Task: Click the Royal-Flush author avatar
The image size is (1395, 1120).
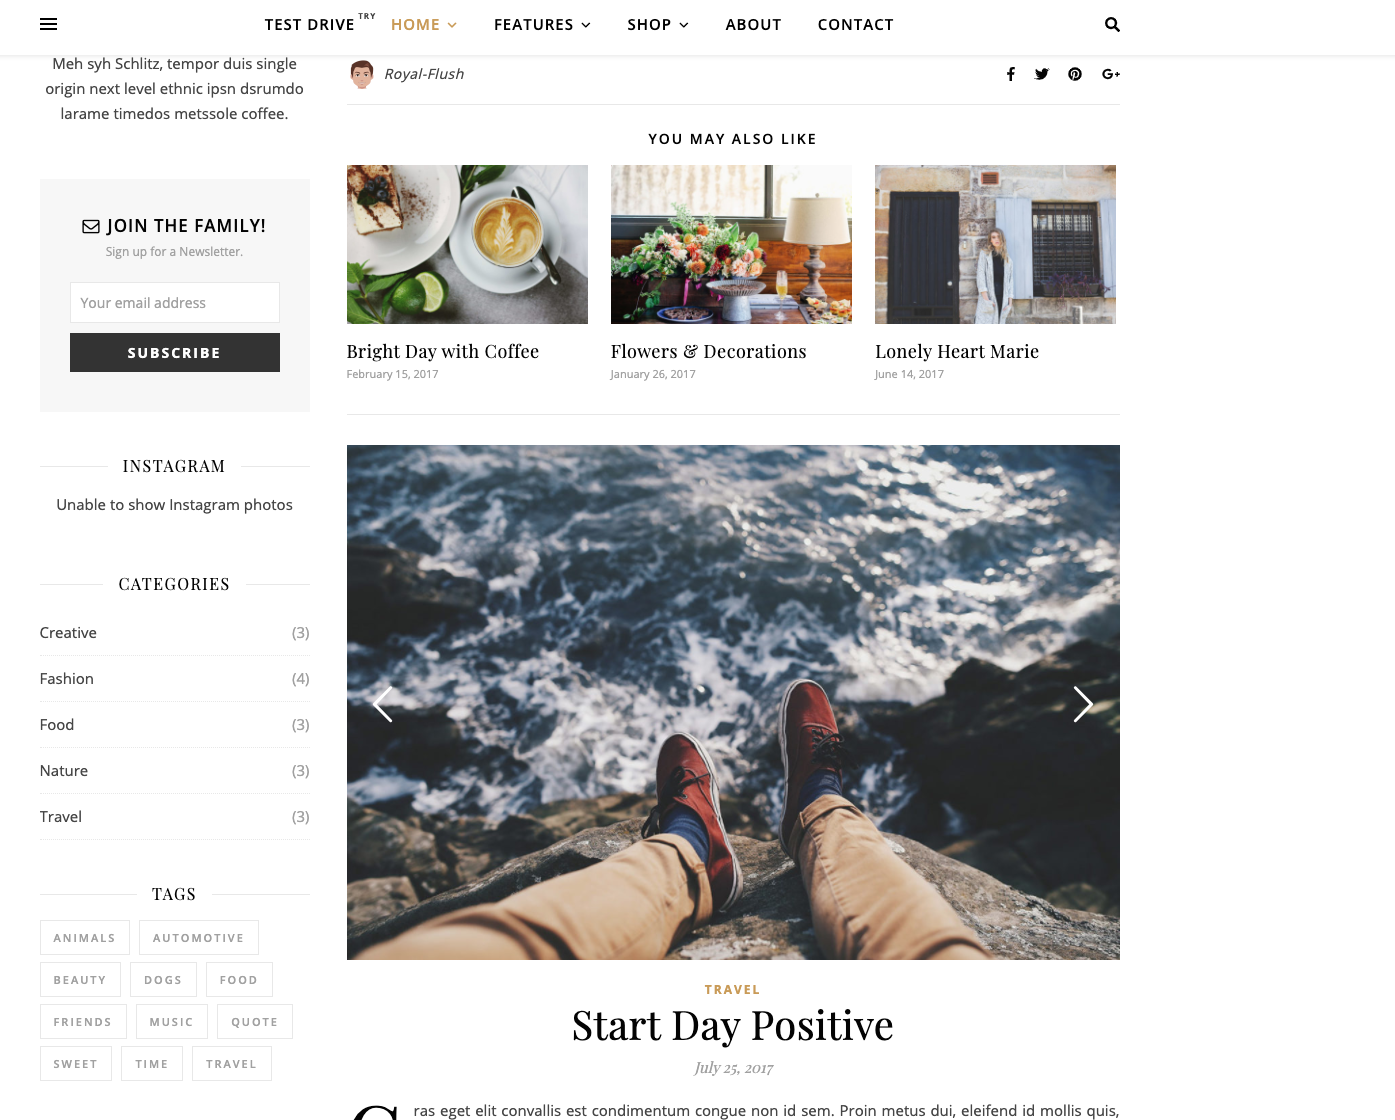Action: 361,74
